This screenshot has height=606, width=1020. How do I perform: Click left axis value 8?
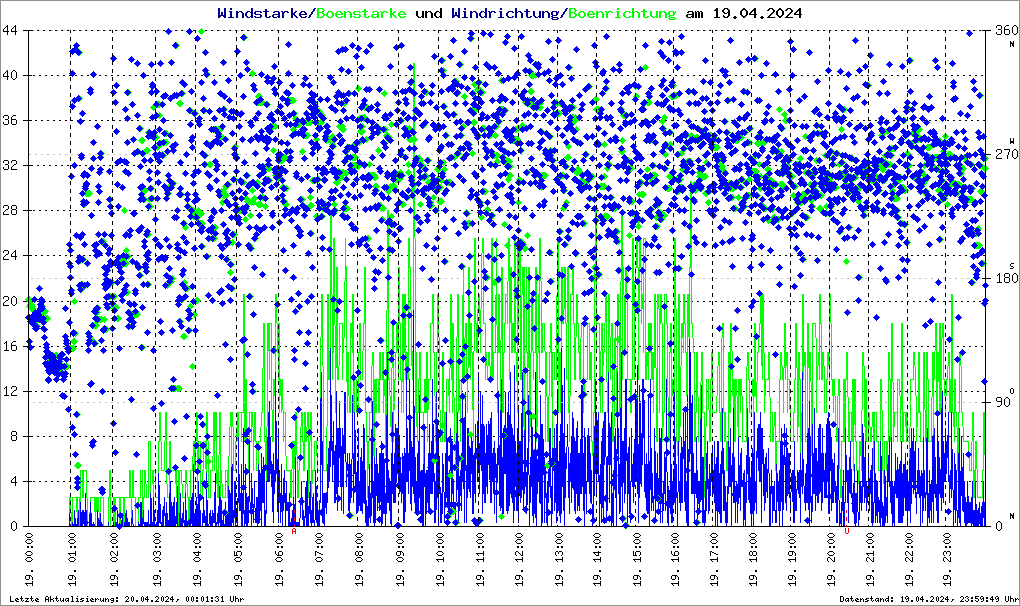point(13,436)
